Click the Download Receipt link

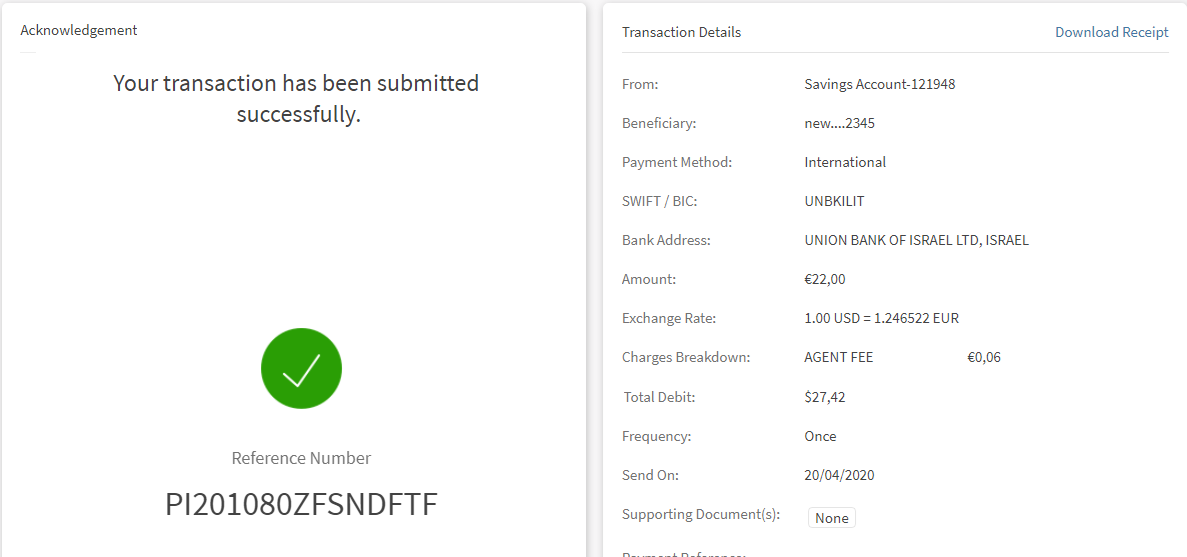tap(1111, 32)
